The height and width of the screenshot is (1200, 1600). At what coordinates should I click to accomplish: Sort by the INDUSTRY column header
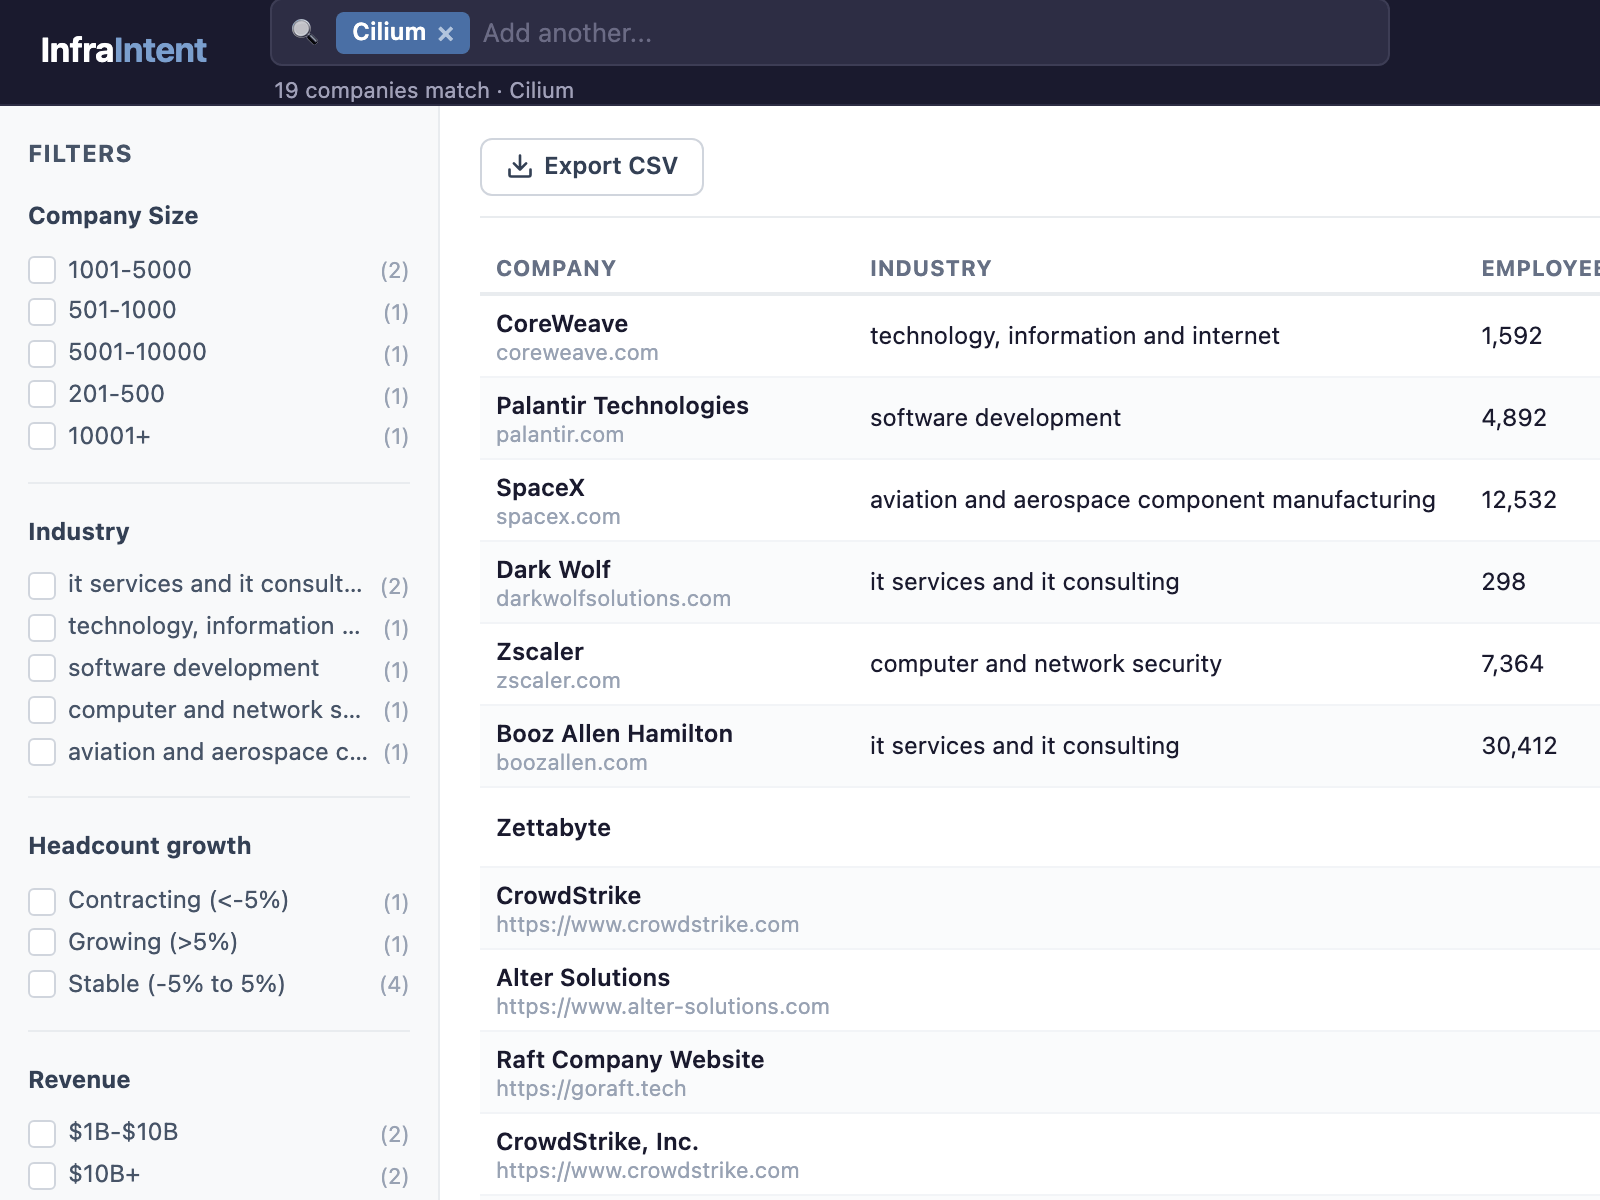pyautogui.click(x=930, y=267)
